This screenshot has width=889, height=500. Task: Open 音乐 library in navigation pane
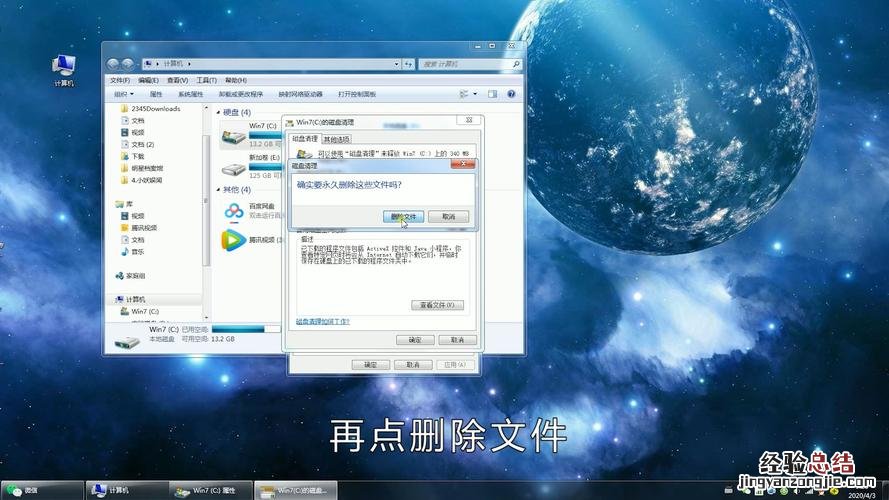[133, 252]
